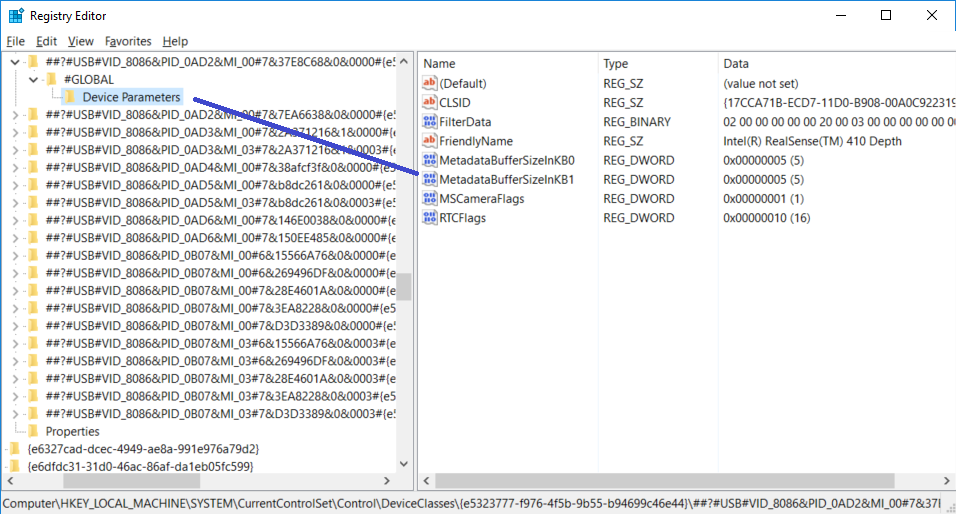Collapse the #GLOBAL tree node
The width and height of the screenshot is (956, 514).
pyautogui.click(x=33, y=79)
